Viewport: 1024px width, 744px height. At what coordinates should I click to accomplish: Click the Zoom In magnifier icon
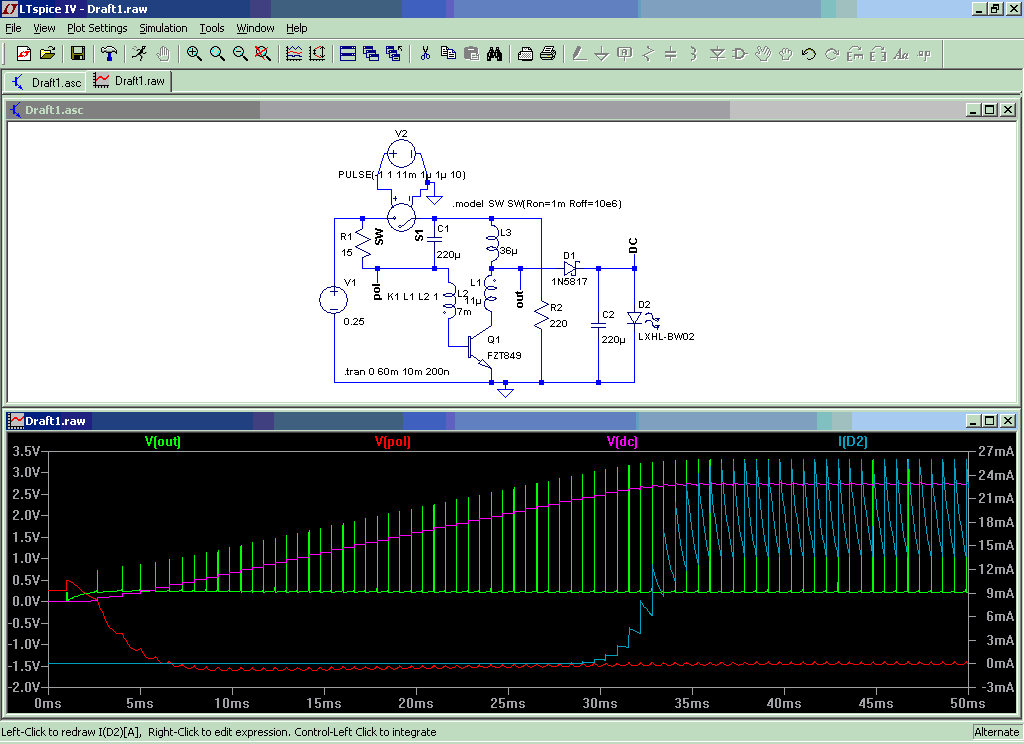point(194,53)
